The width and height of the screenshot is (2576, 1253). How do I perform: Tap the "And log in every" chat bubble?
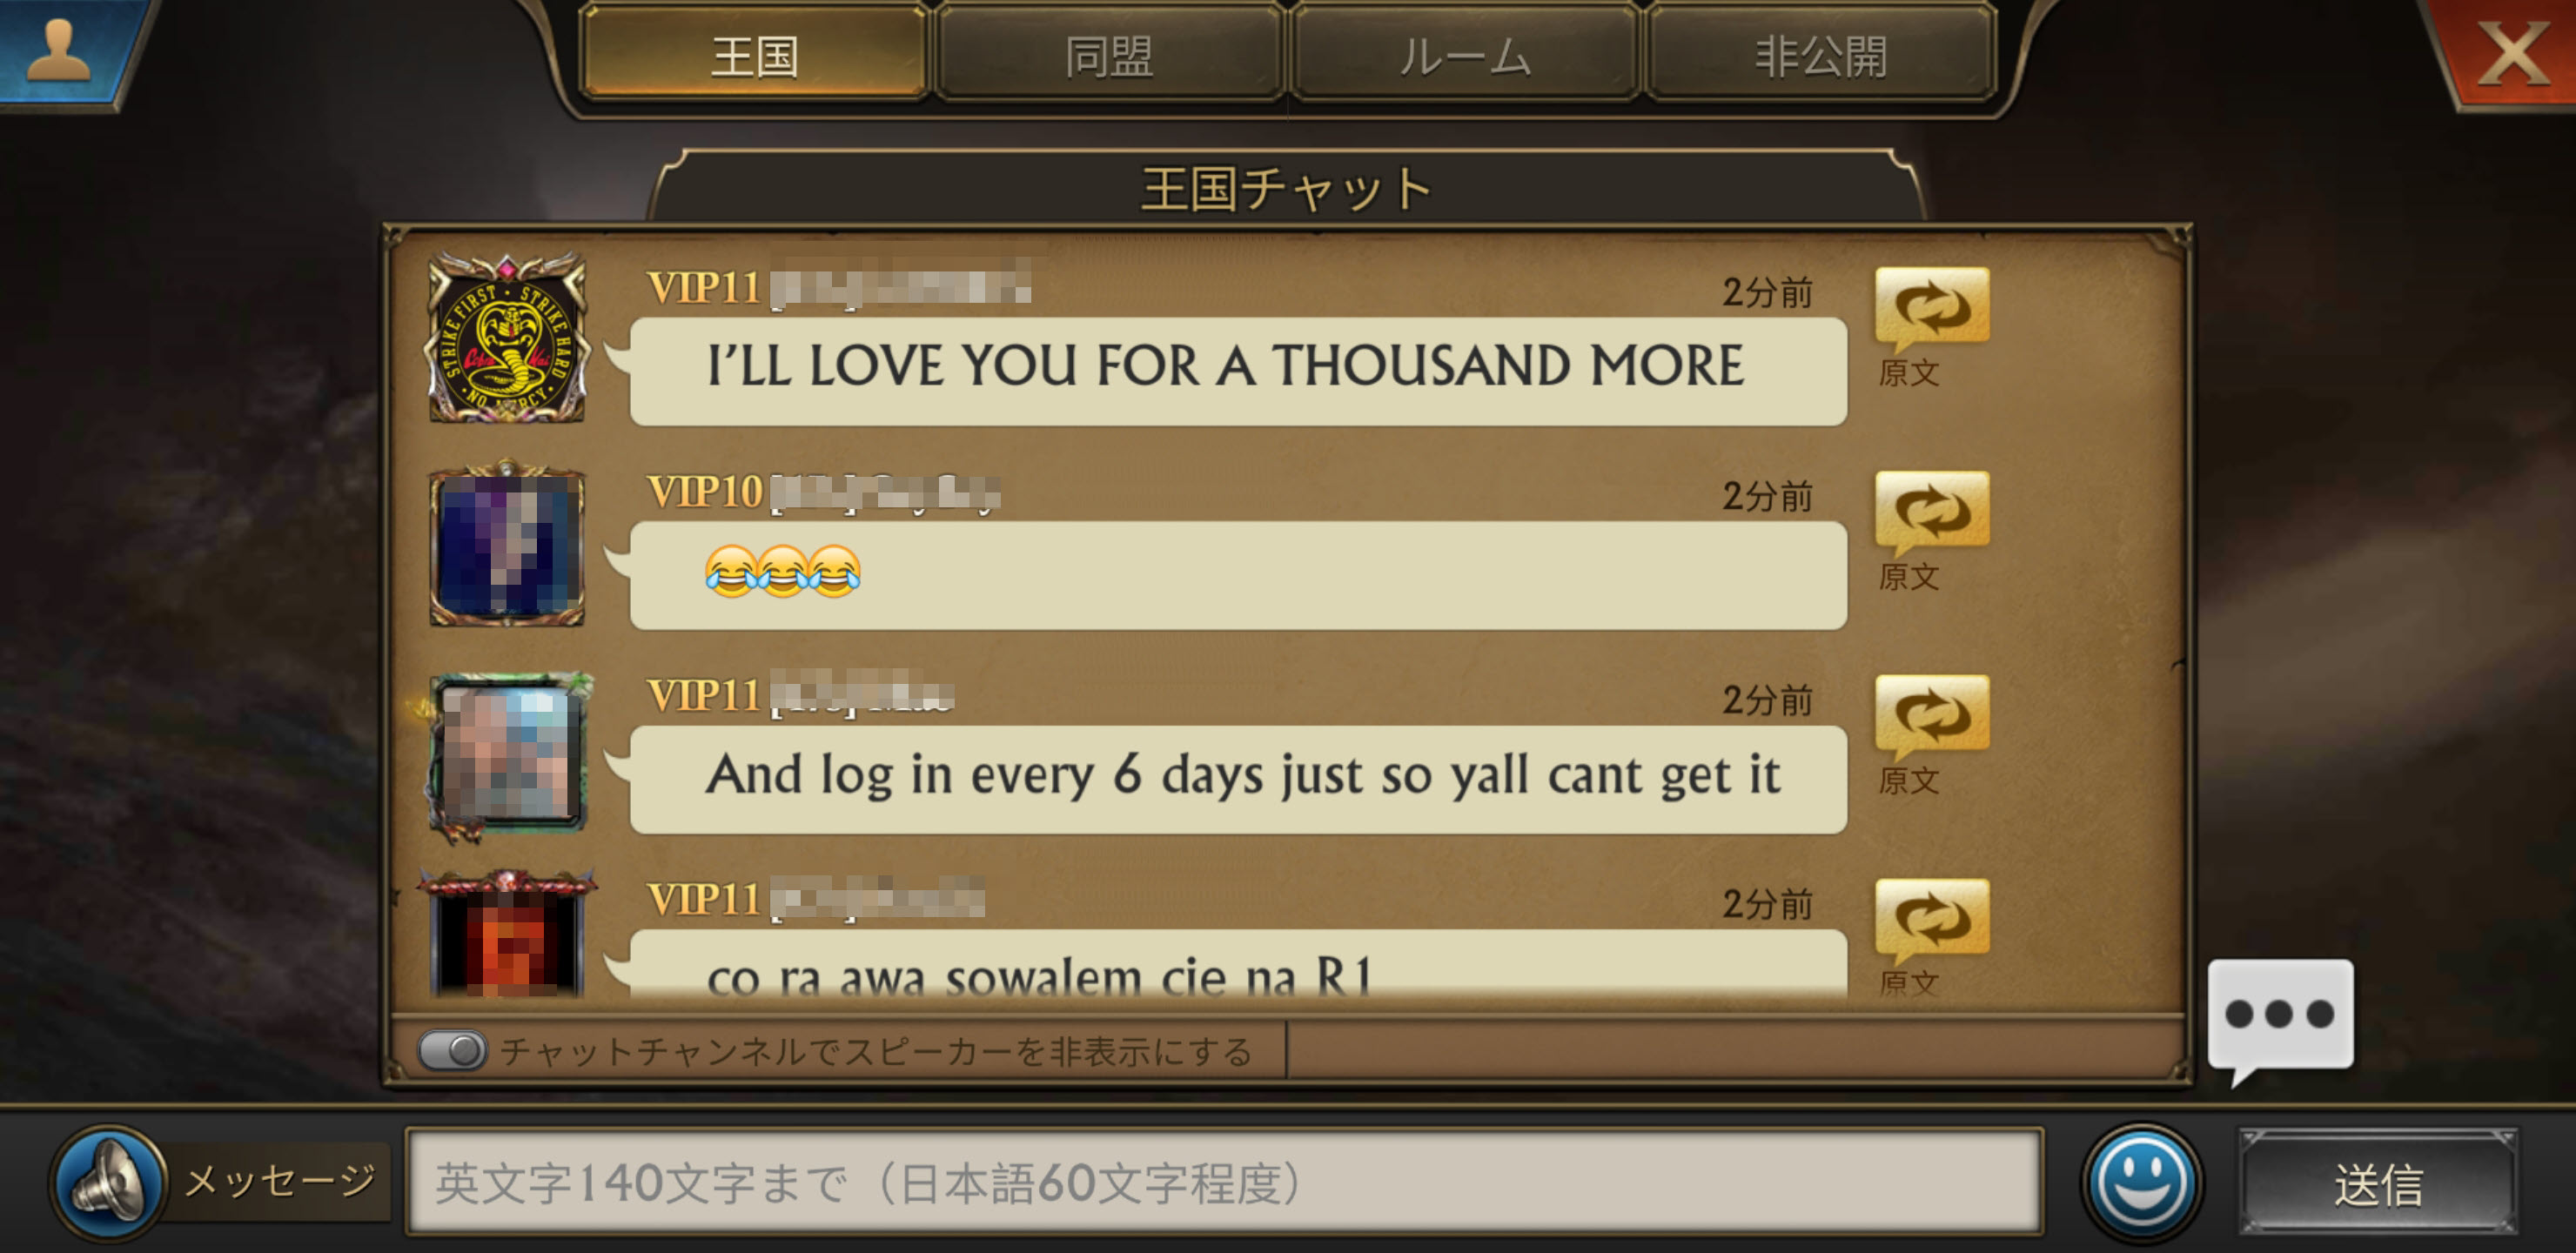[1238, 779]
